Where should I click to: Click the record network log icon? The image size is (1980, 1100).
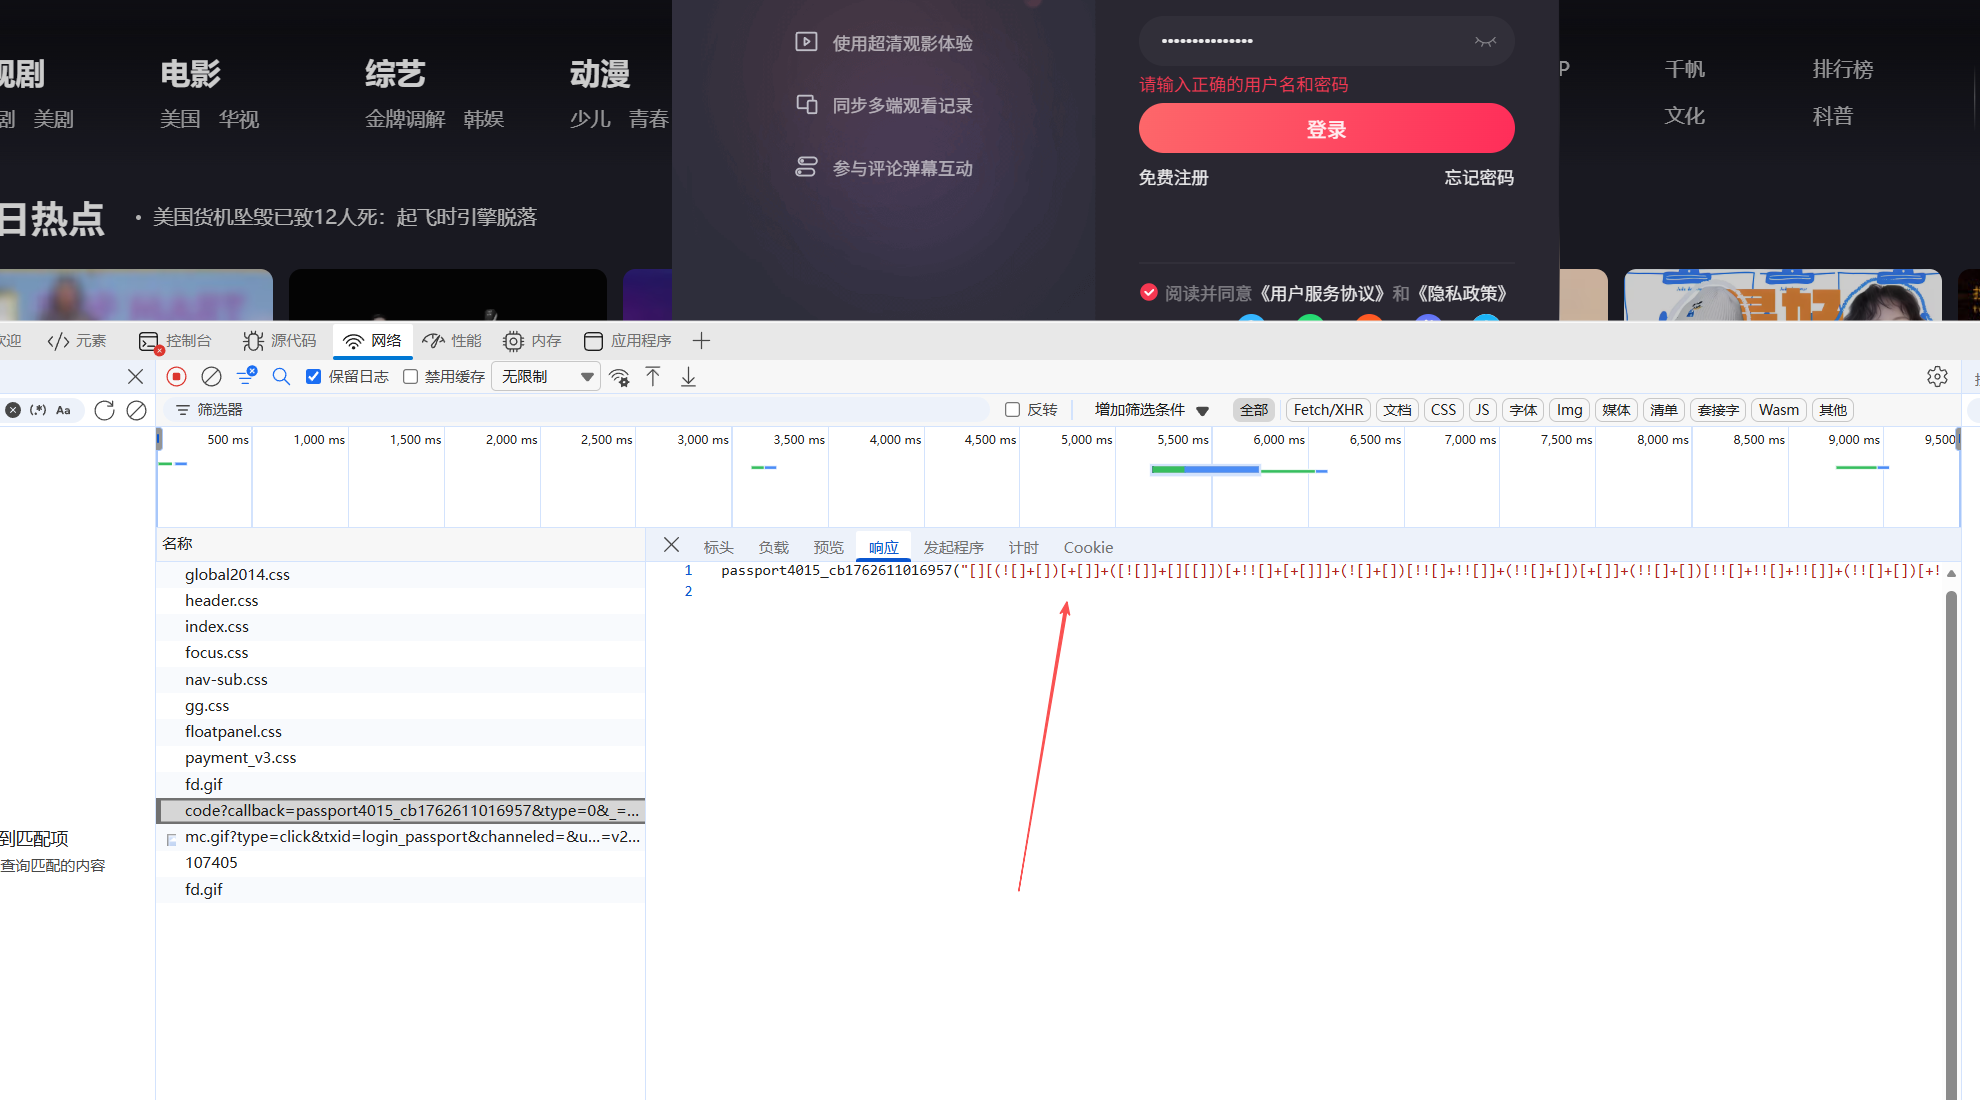click(x=176, y=377)
